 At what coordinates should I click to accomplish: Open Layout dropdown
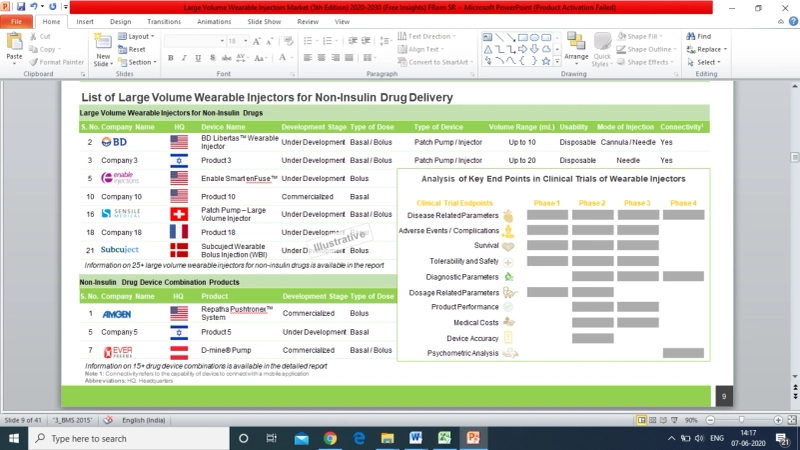[x=136, y=36]
